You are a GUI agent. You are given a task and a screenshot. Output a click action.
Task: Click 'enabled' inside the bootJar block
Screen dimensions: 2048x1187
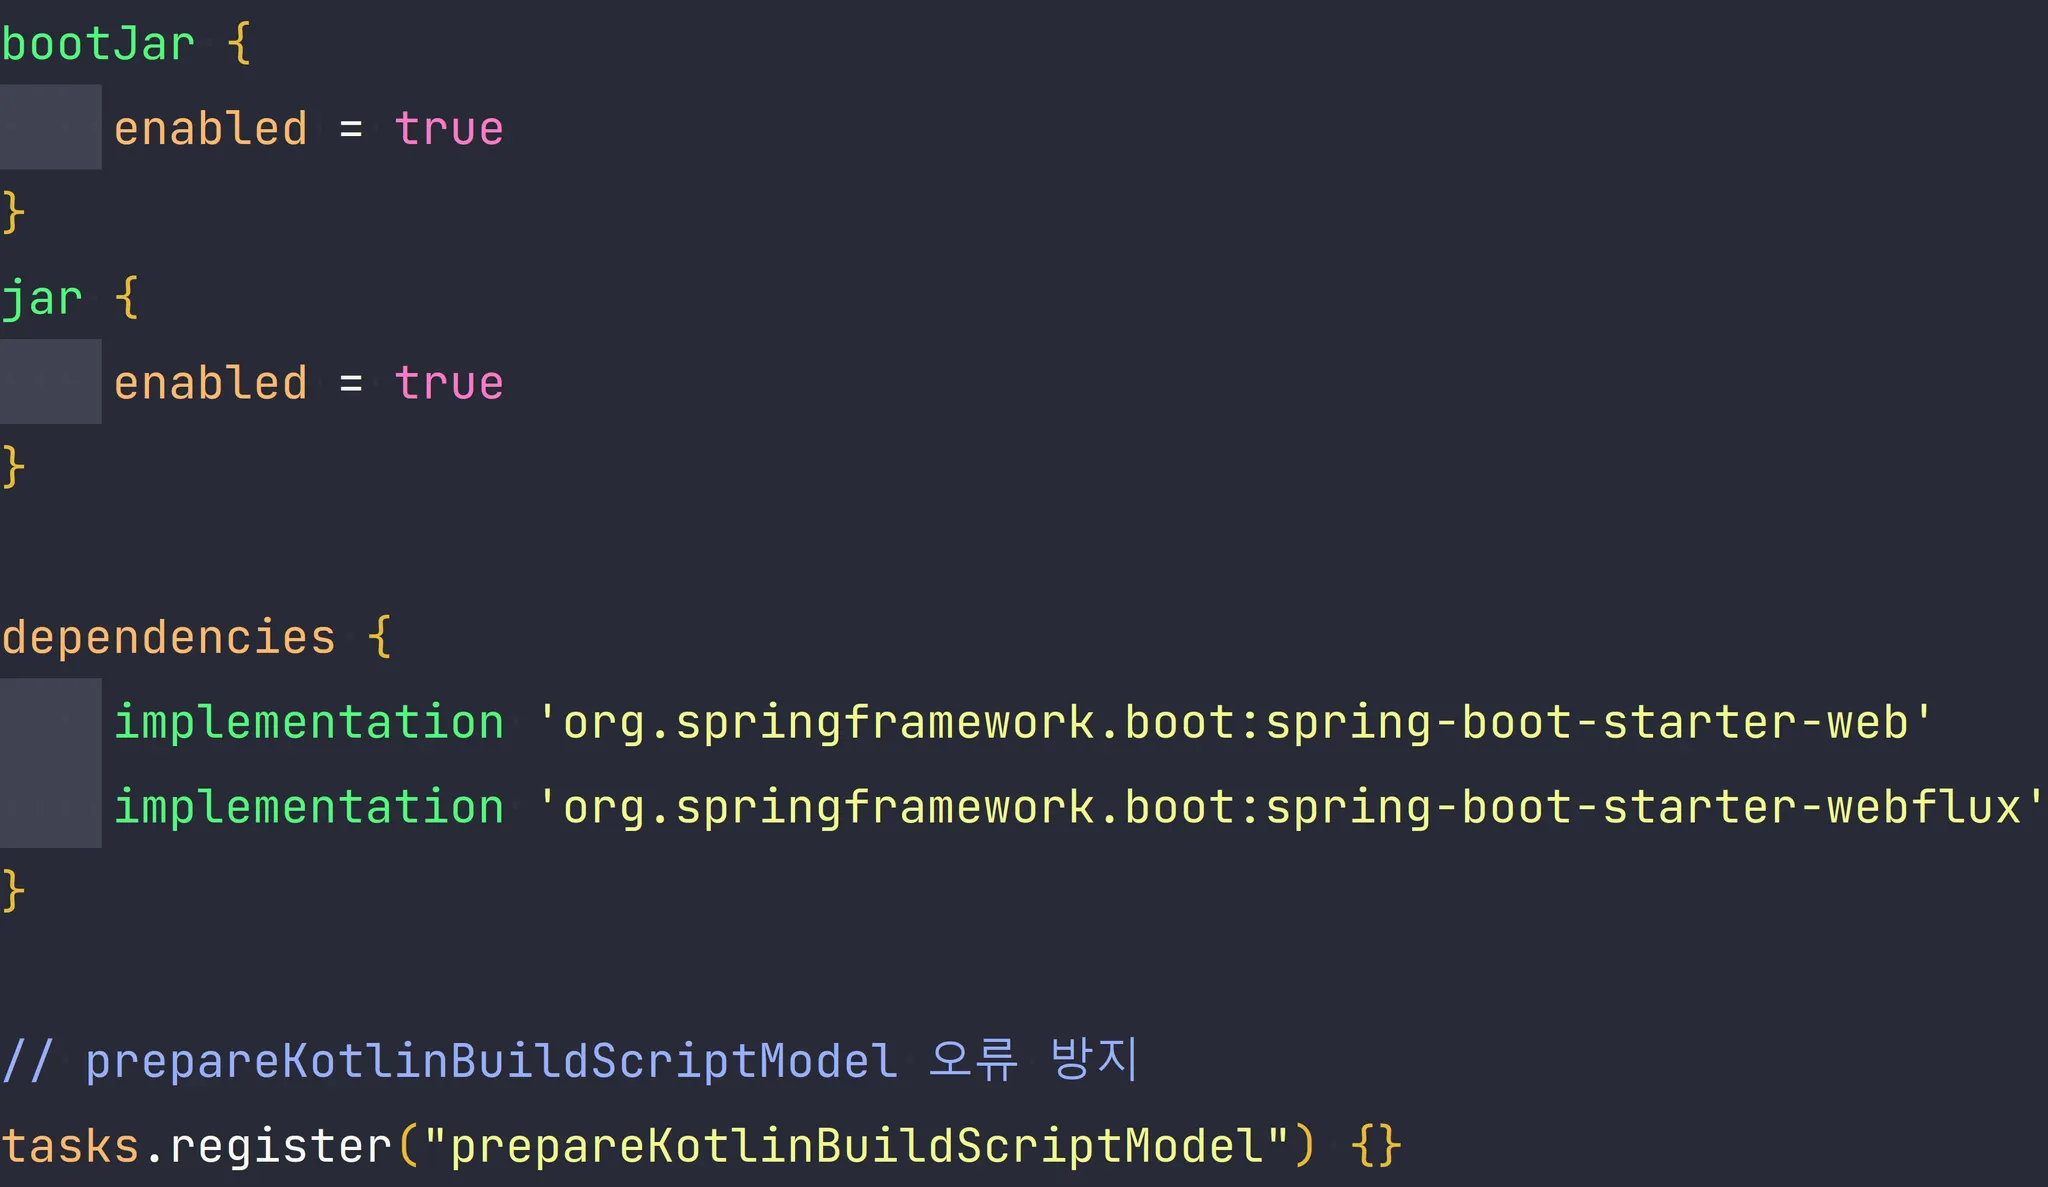click(x=210, y=129)
